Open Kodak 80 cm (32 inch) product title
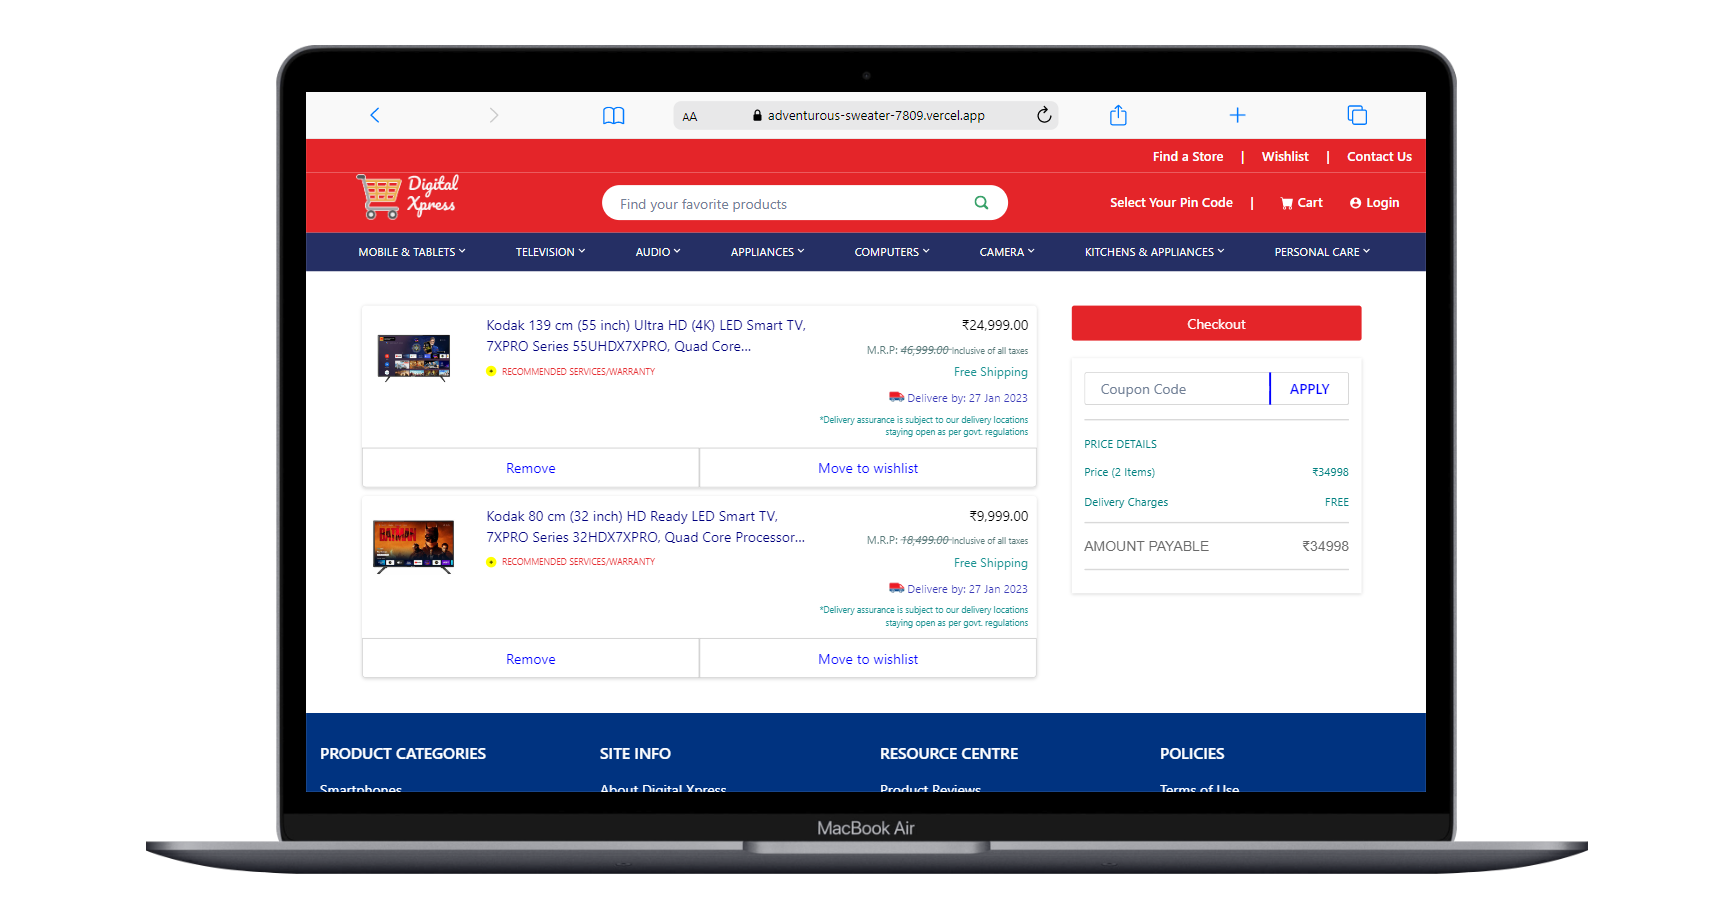The height and width of the screenshot is (900, 1727). tap(646, 527)
